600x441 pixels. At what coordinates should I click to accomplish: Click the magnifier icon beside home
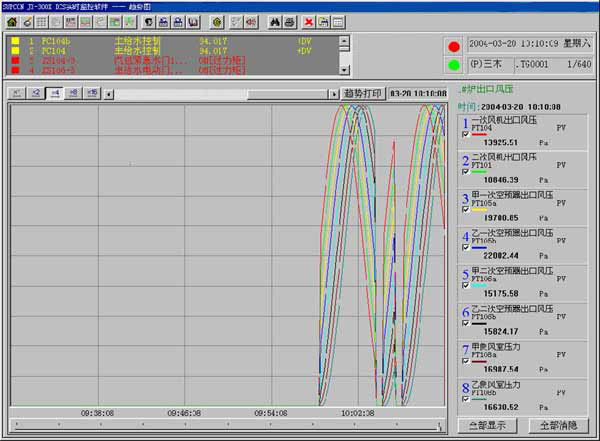point(28,22)
